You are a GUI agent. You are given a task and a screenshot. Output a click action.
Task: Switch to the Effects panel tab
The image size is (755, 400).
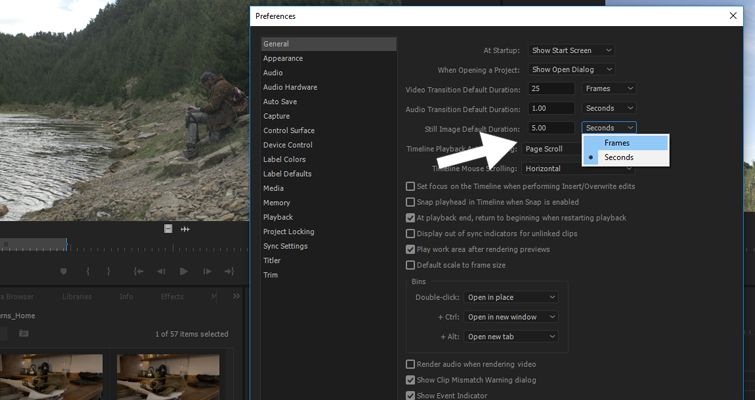pyautogui.click(x=172, y=296)
